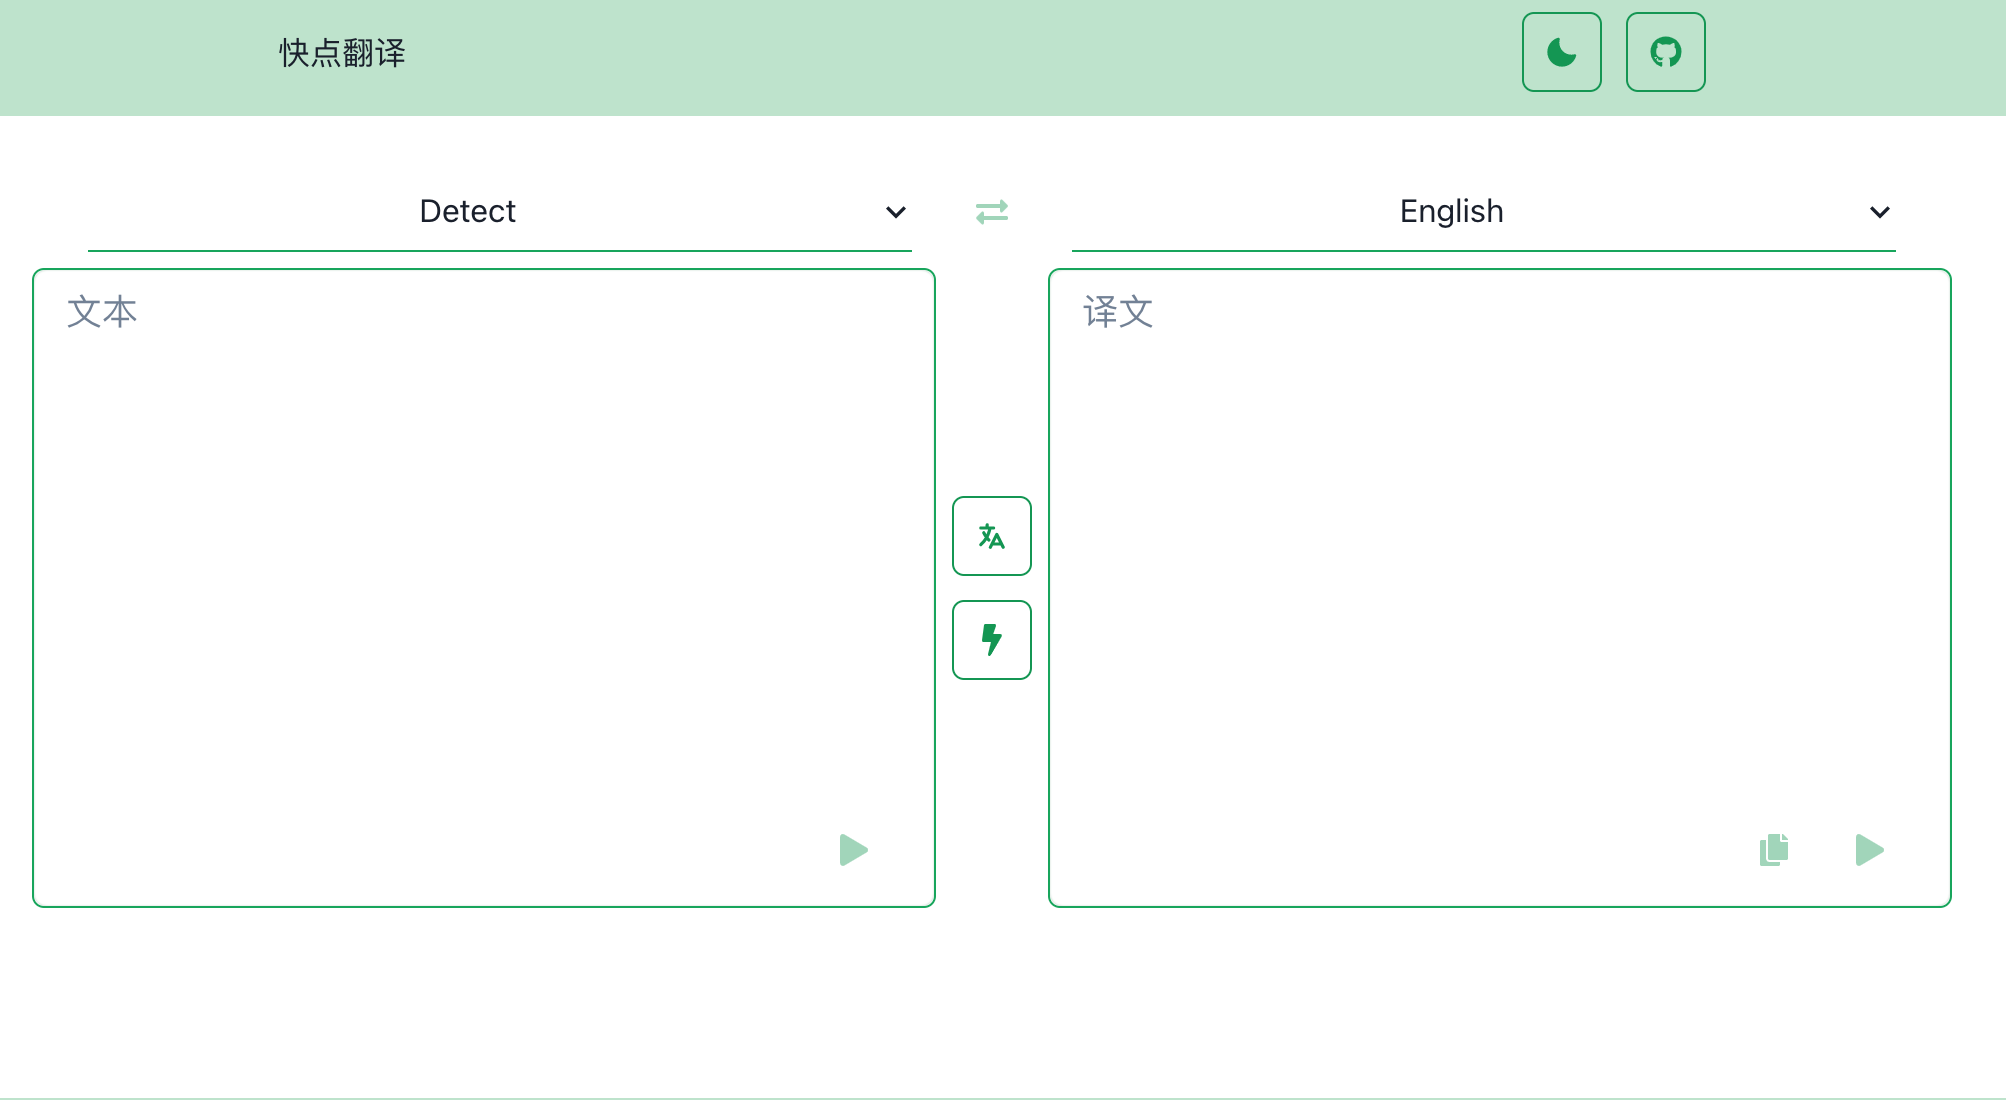Viewport: 2006px width, 1100px height.
Task: Toggle dark mode with the moon icon
Action: (1561, 52)
